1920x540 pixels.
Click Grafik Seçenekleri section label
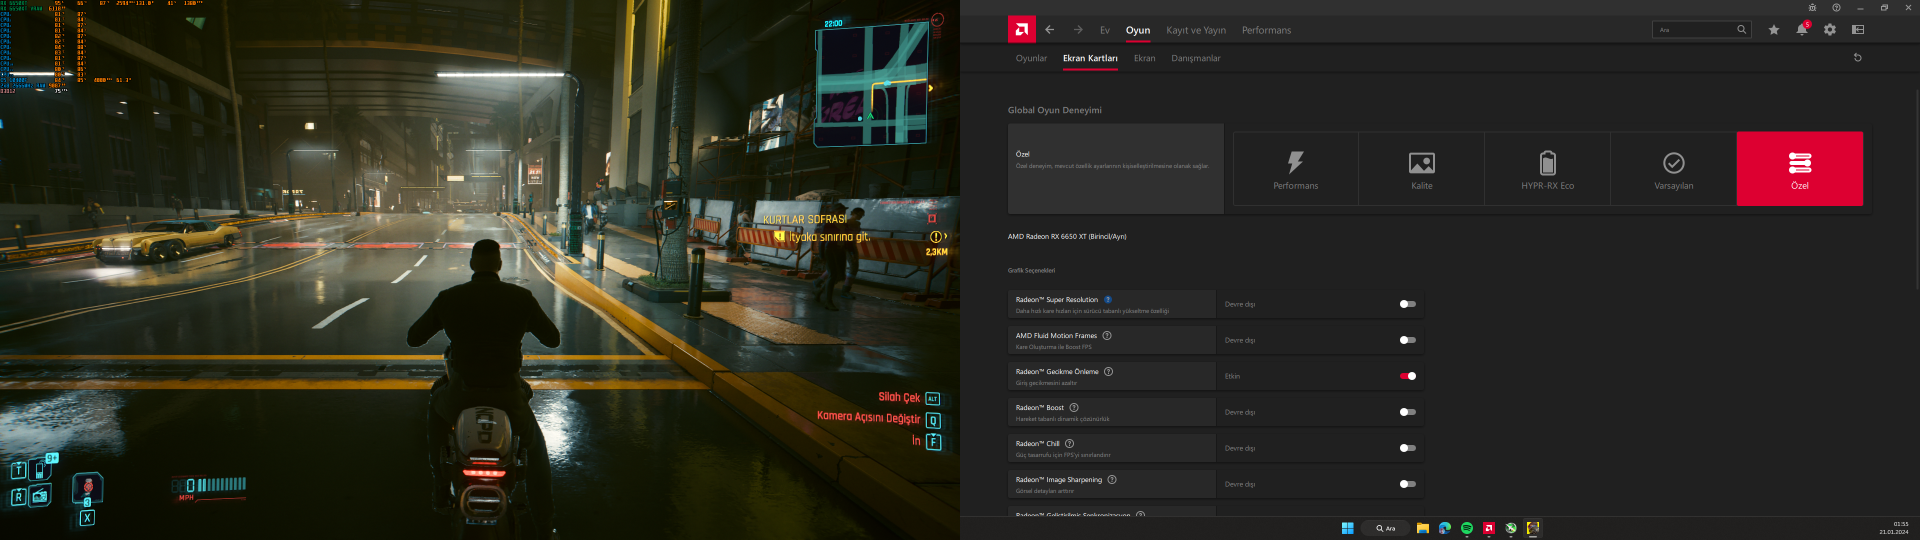click(x=1031, y=270)
